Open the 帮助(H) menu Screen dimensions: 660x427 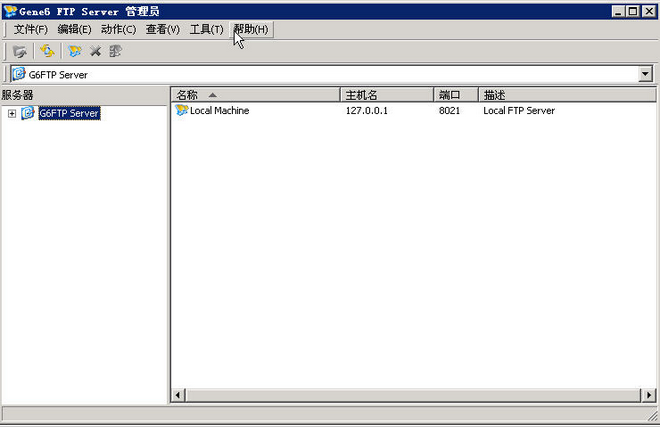[x=251, y=29]
